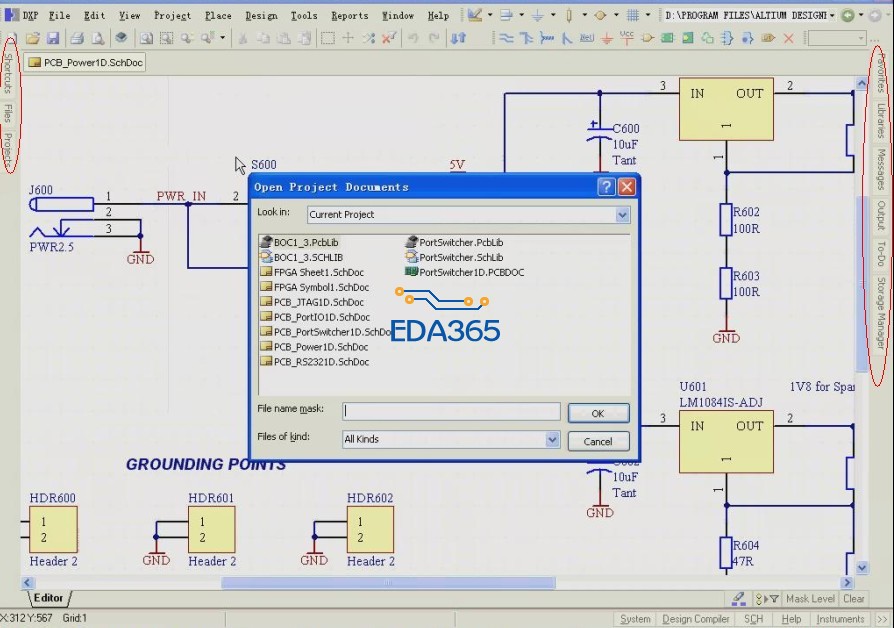The height and width of the screenshot is (628, 894).
Task: Click Fit Document zoom icon
Action: click(x=146, y=38)
